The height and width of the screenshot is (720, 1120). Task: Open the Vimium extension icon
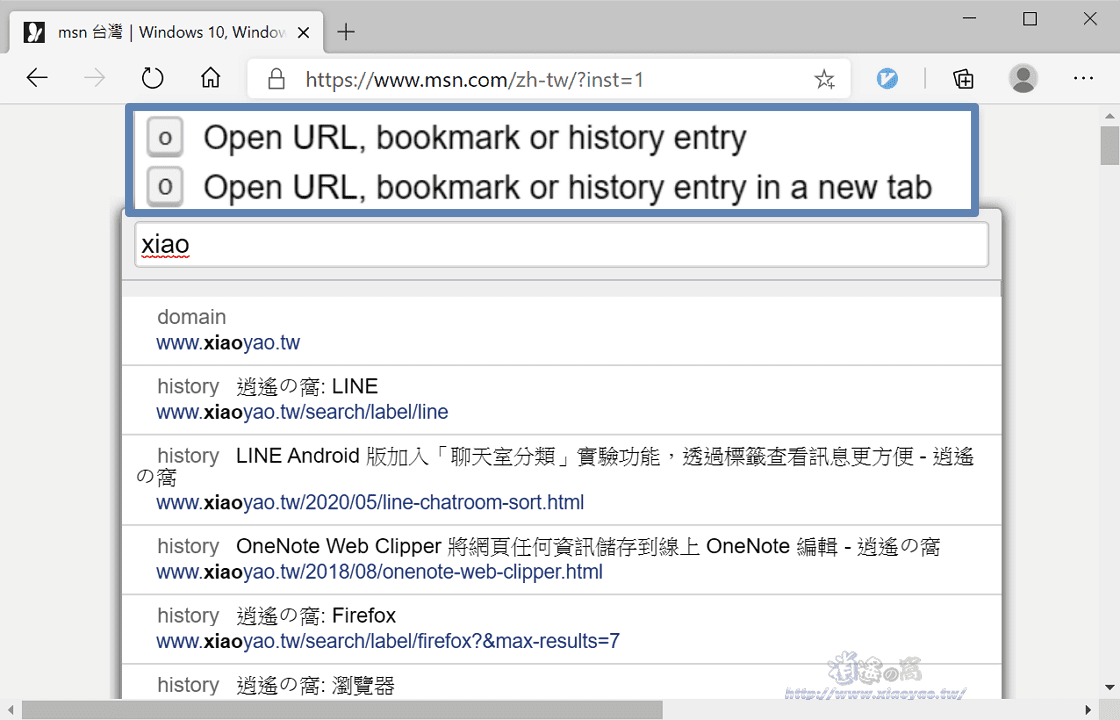coord(887,78)
